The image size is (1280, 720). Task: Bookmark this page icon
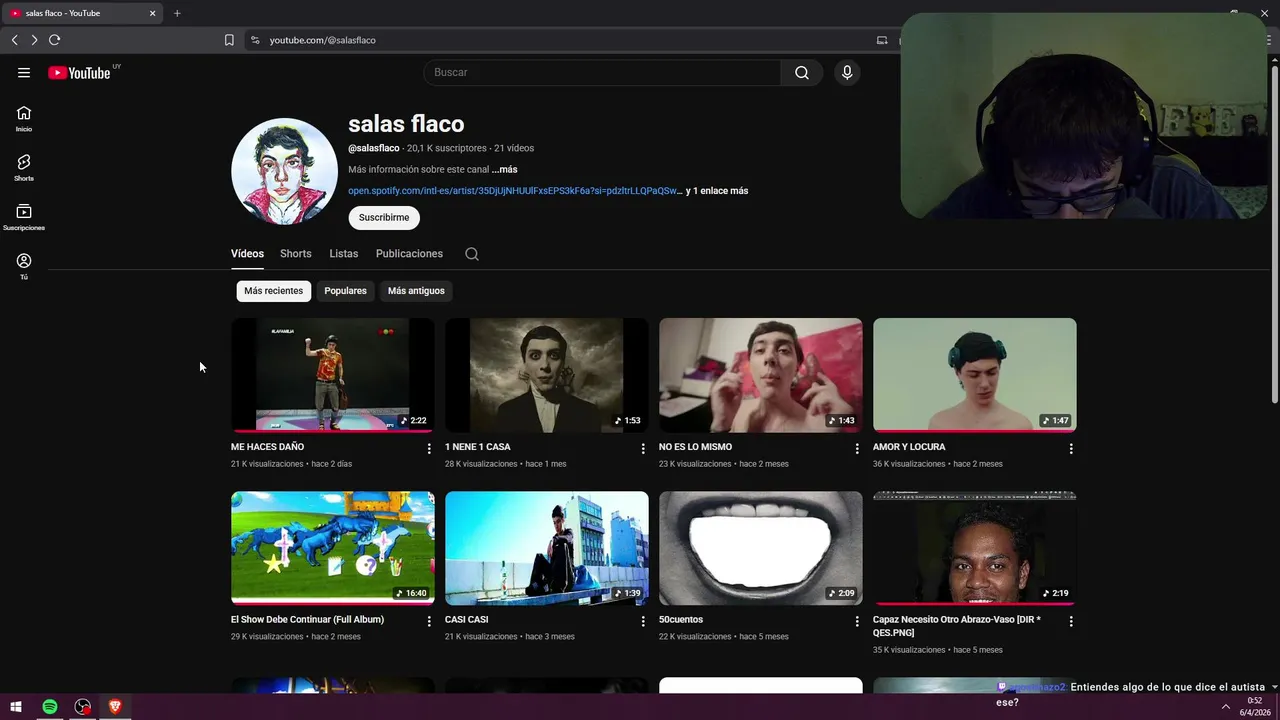(229, 40)
